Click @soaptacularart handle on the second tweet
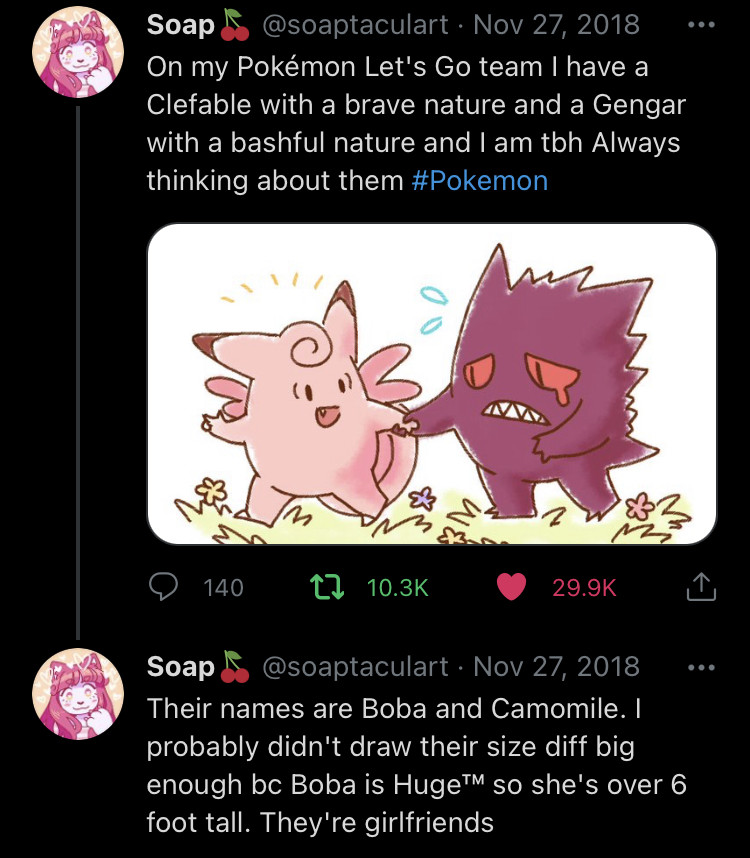The image size is (750, 858). coord(355,667)
